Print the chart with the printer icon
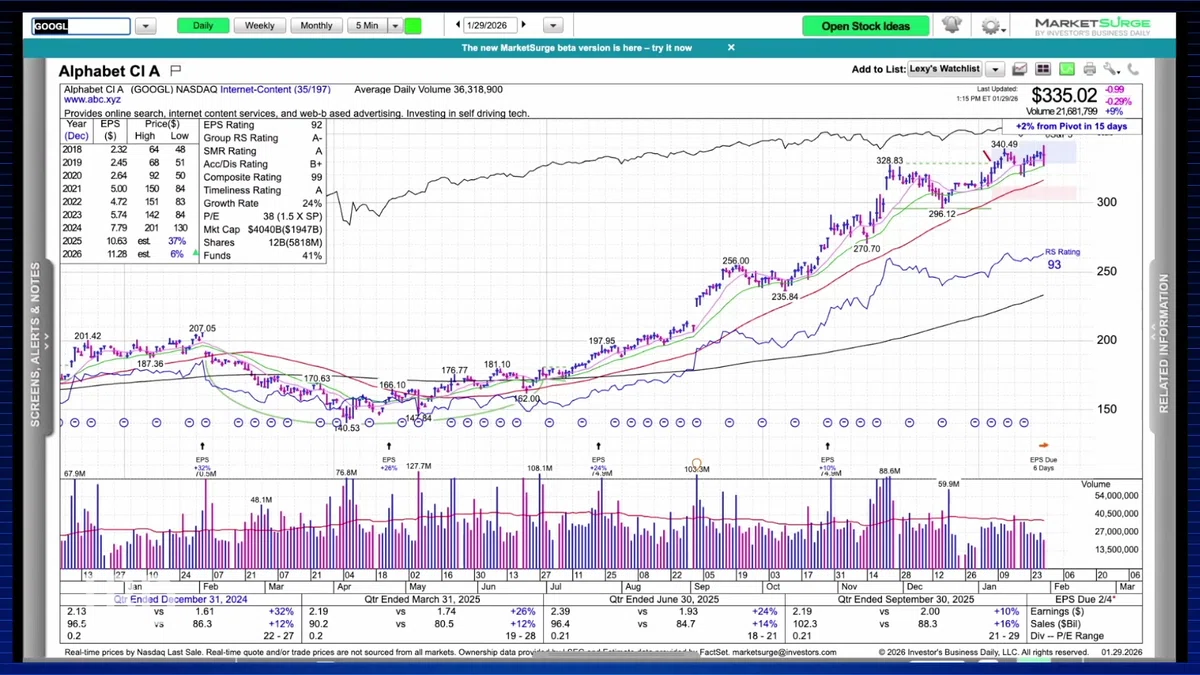The width and height of the screenshot is (1200, 675). click(x=1089, y=69)
